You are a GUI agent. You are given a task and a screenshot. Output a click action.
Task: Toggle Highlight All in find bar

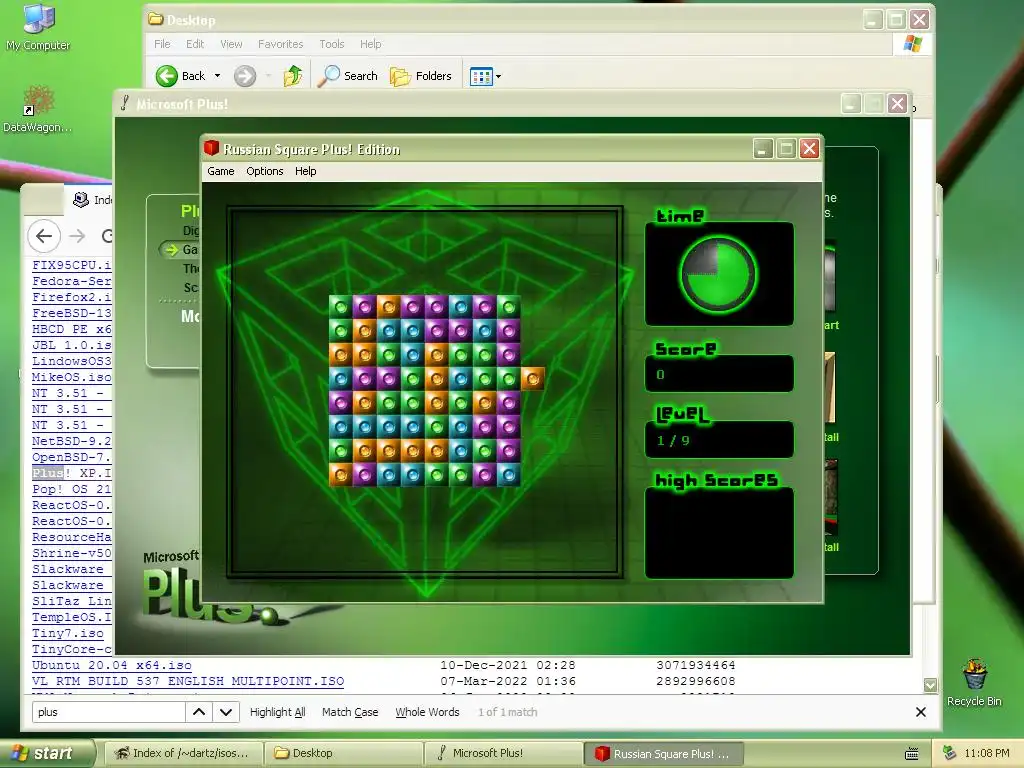coord(278,712)
